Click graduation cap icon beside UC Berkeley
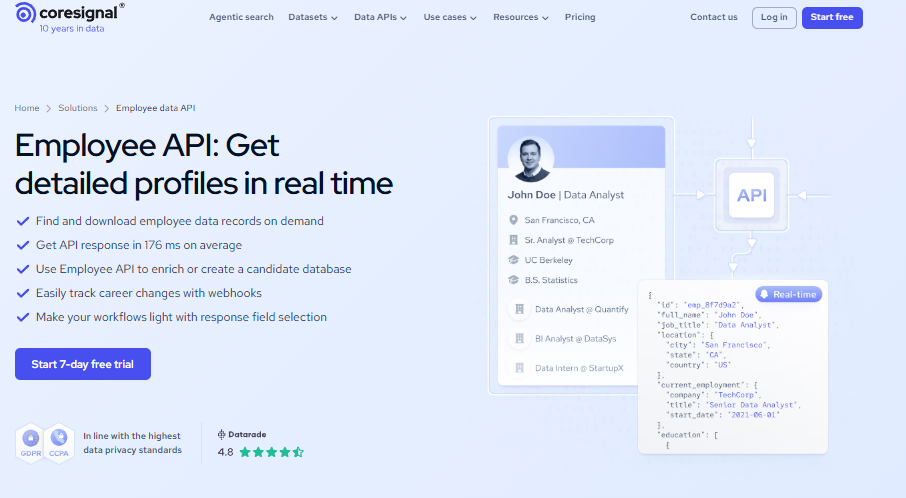The image size is (906, 498). (x=513, y=260)
